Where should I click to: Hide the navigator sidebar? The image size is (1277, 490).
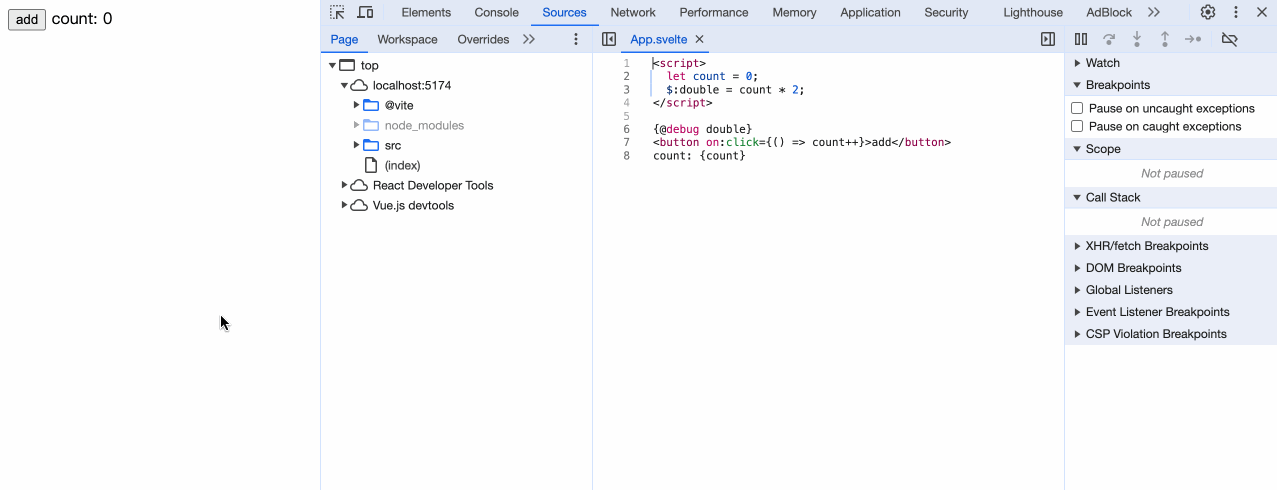(x=609, y=39)
